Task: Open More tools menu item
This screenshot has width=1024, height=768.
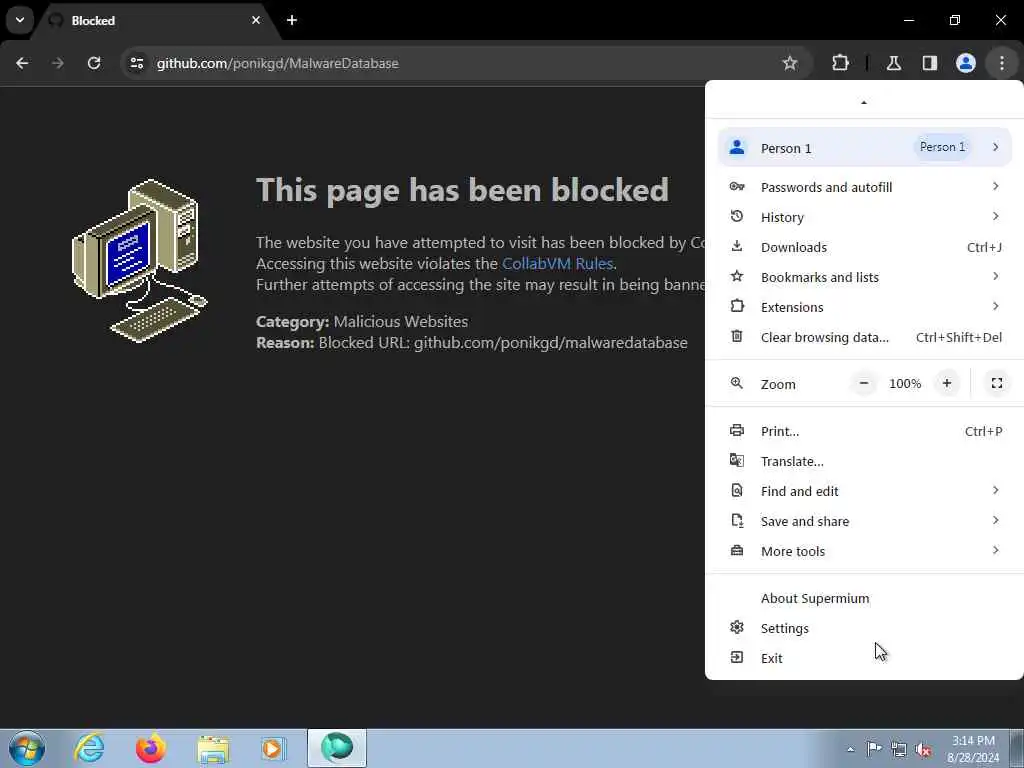Action: point(865,552)
